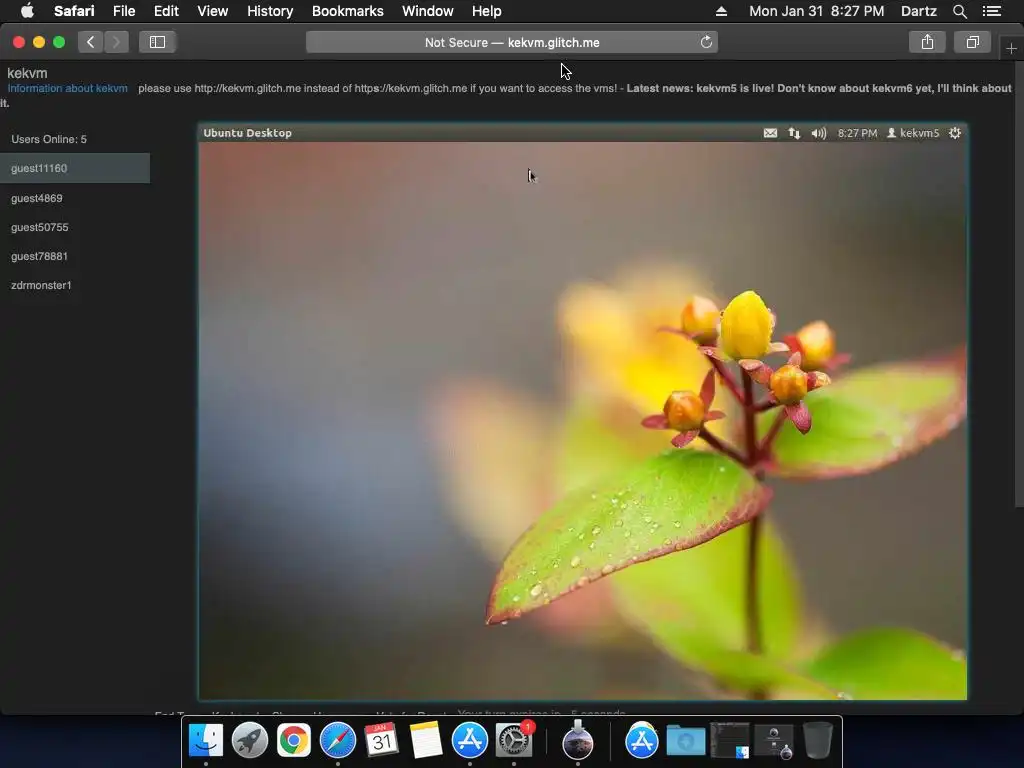Select user guest11160 in the list
Image resolution: width=1024 pixels, height=768 pixels.
coord(75,168)
